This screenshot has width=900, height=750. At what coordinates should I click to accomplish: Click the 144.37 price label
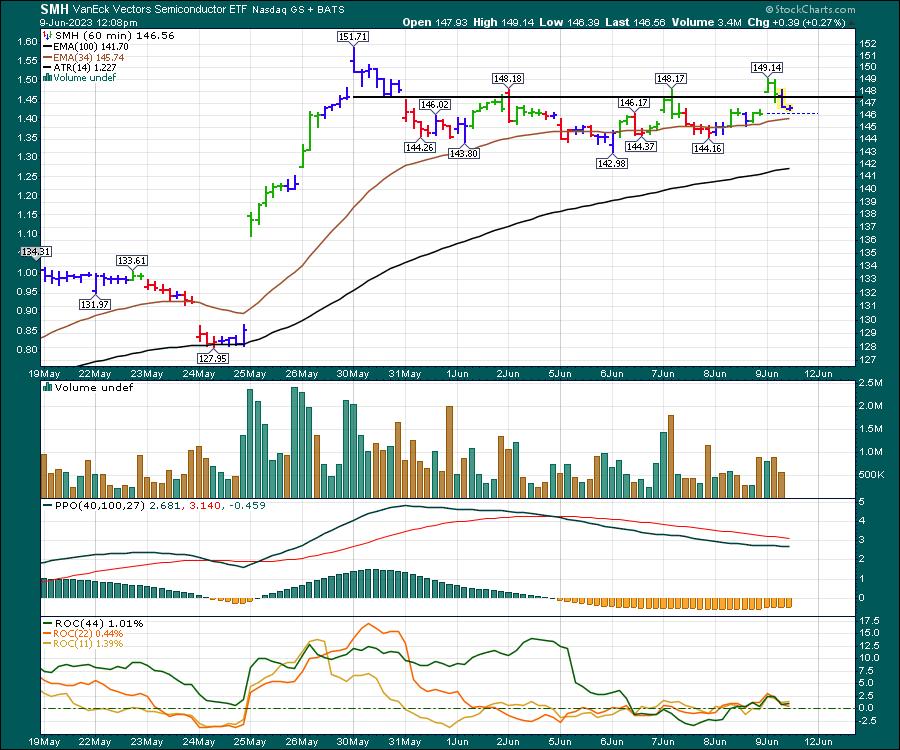click(x=641, y=146)
